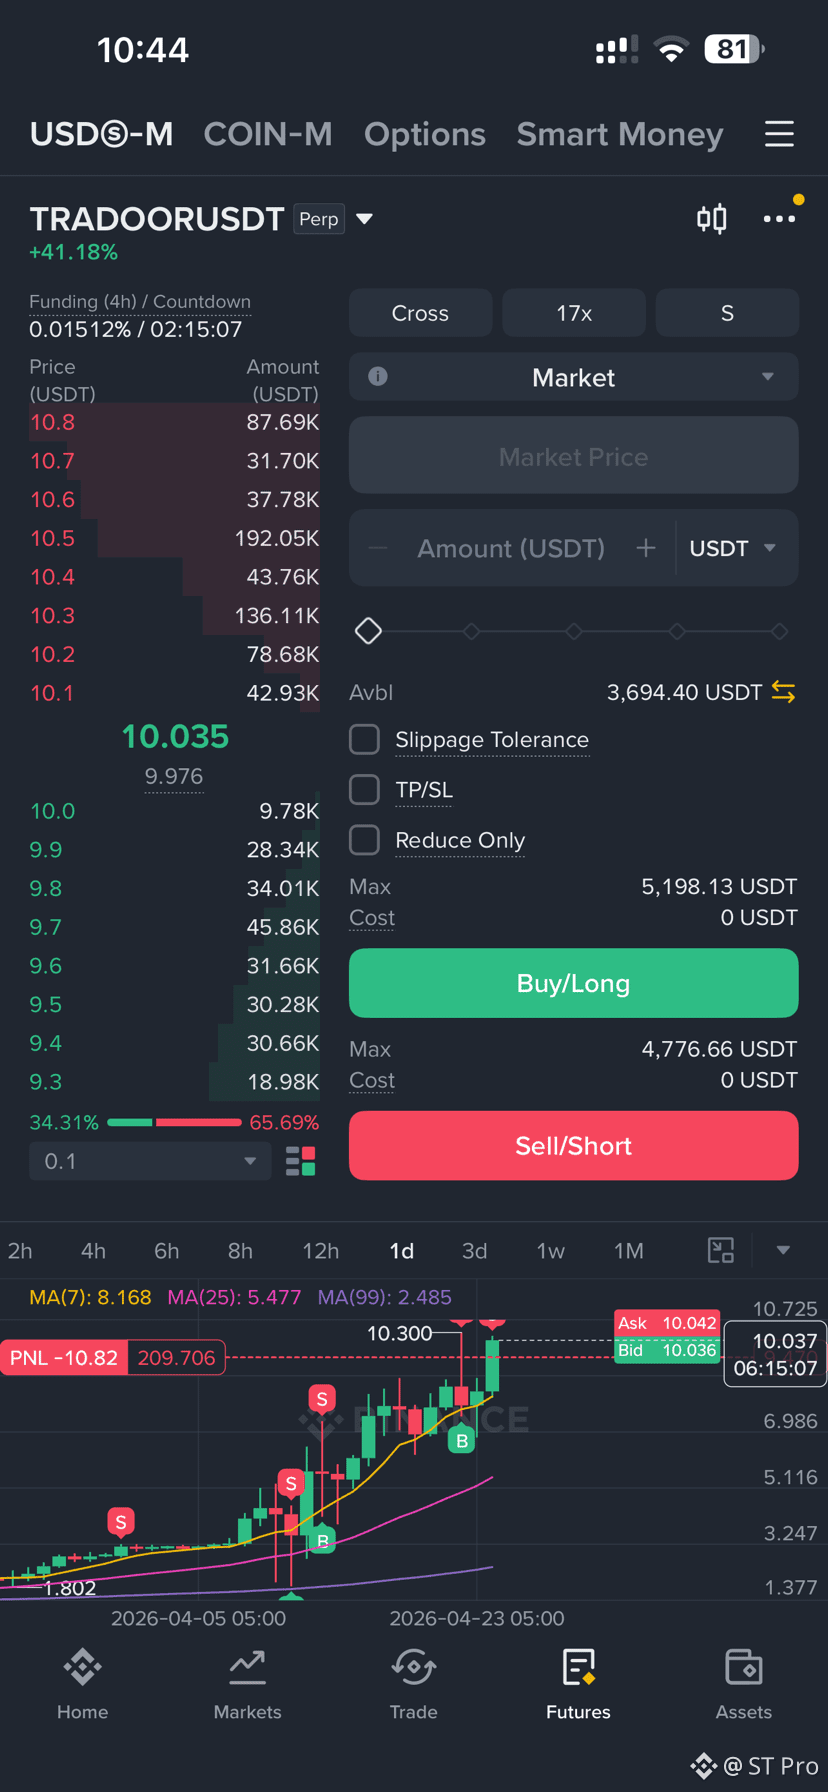Click the amount slider diamond handle
This screenshot has width=828, height=1792.
[368, 631]
